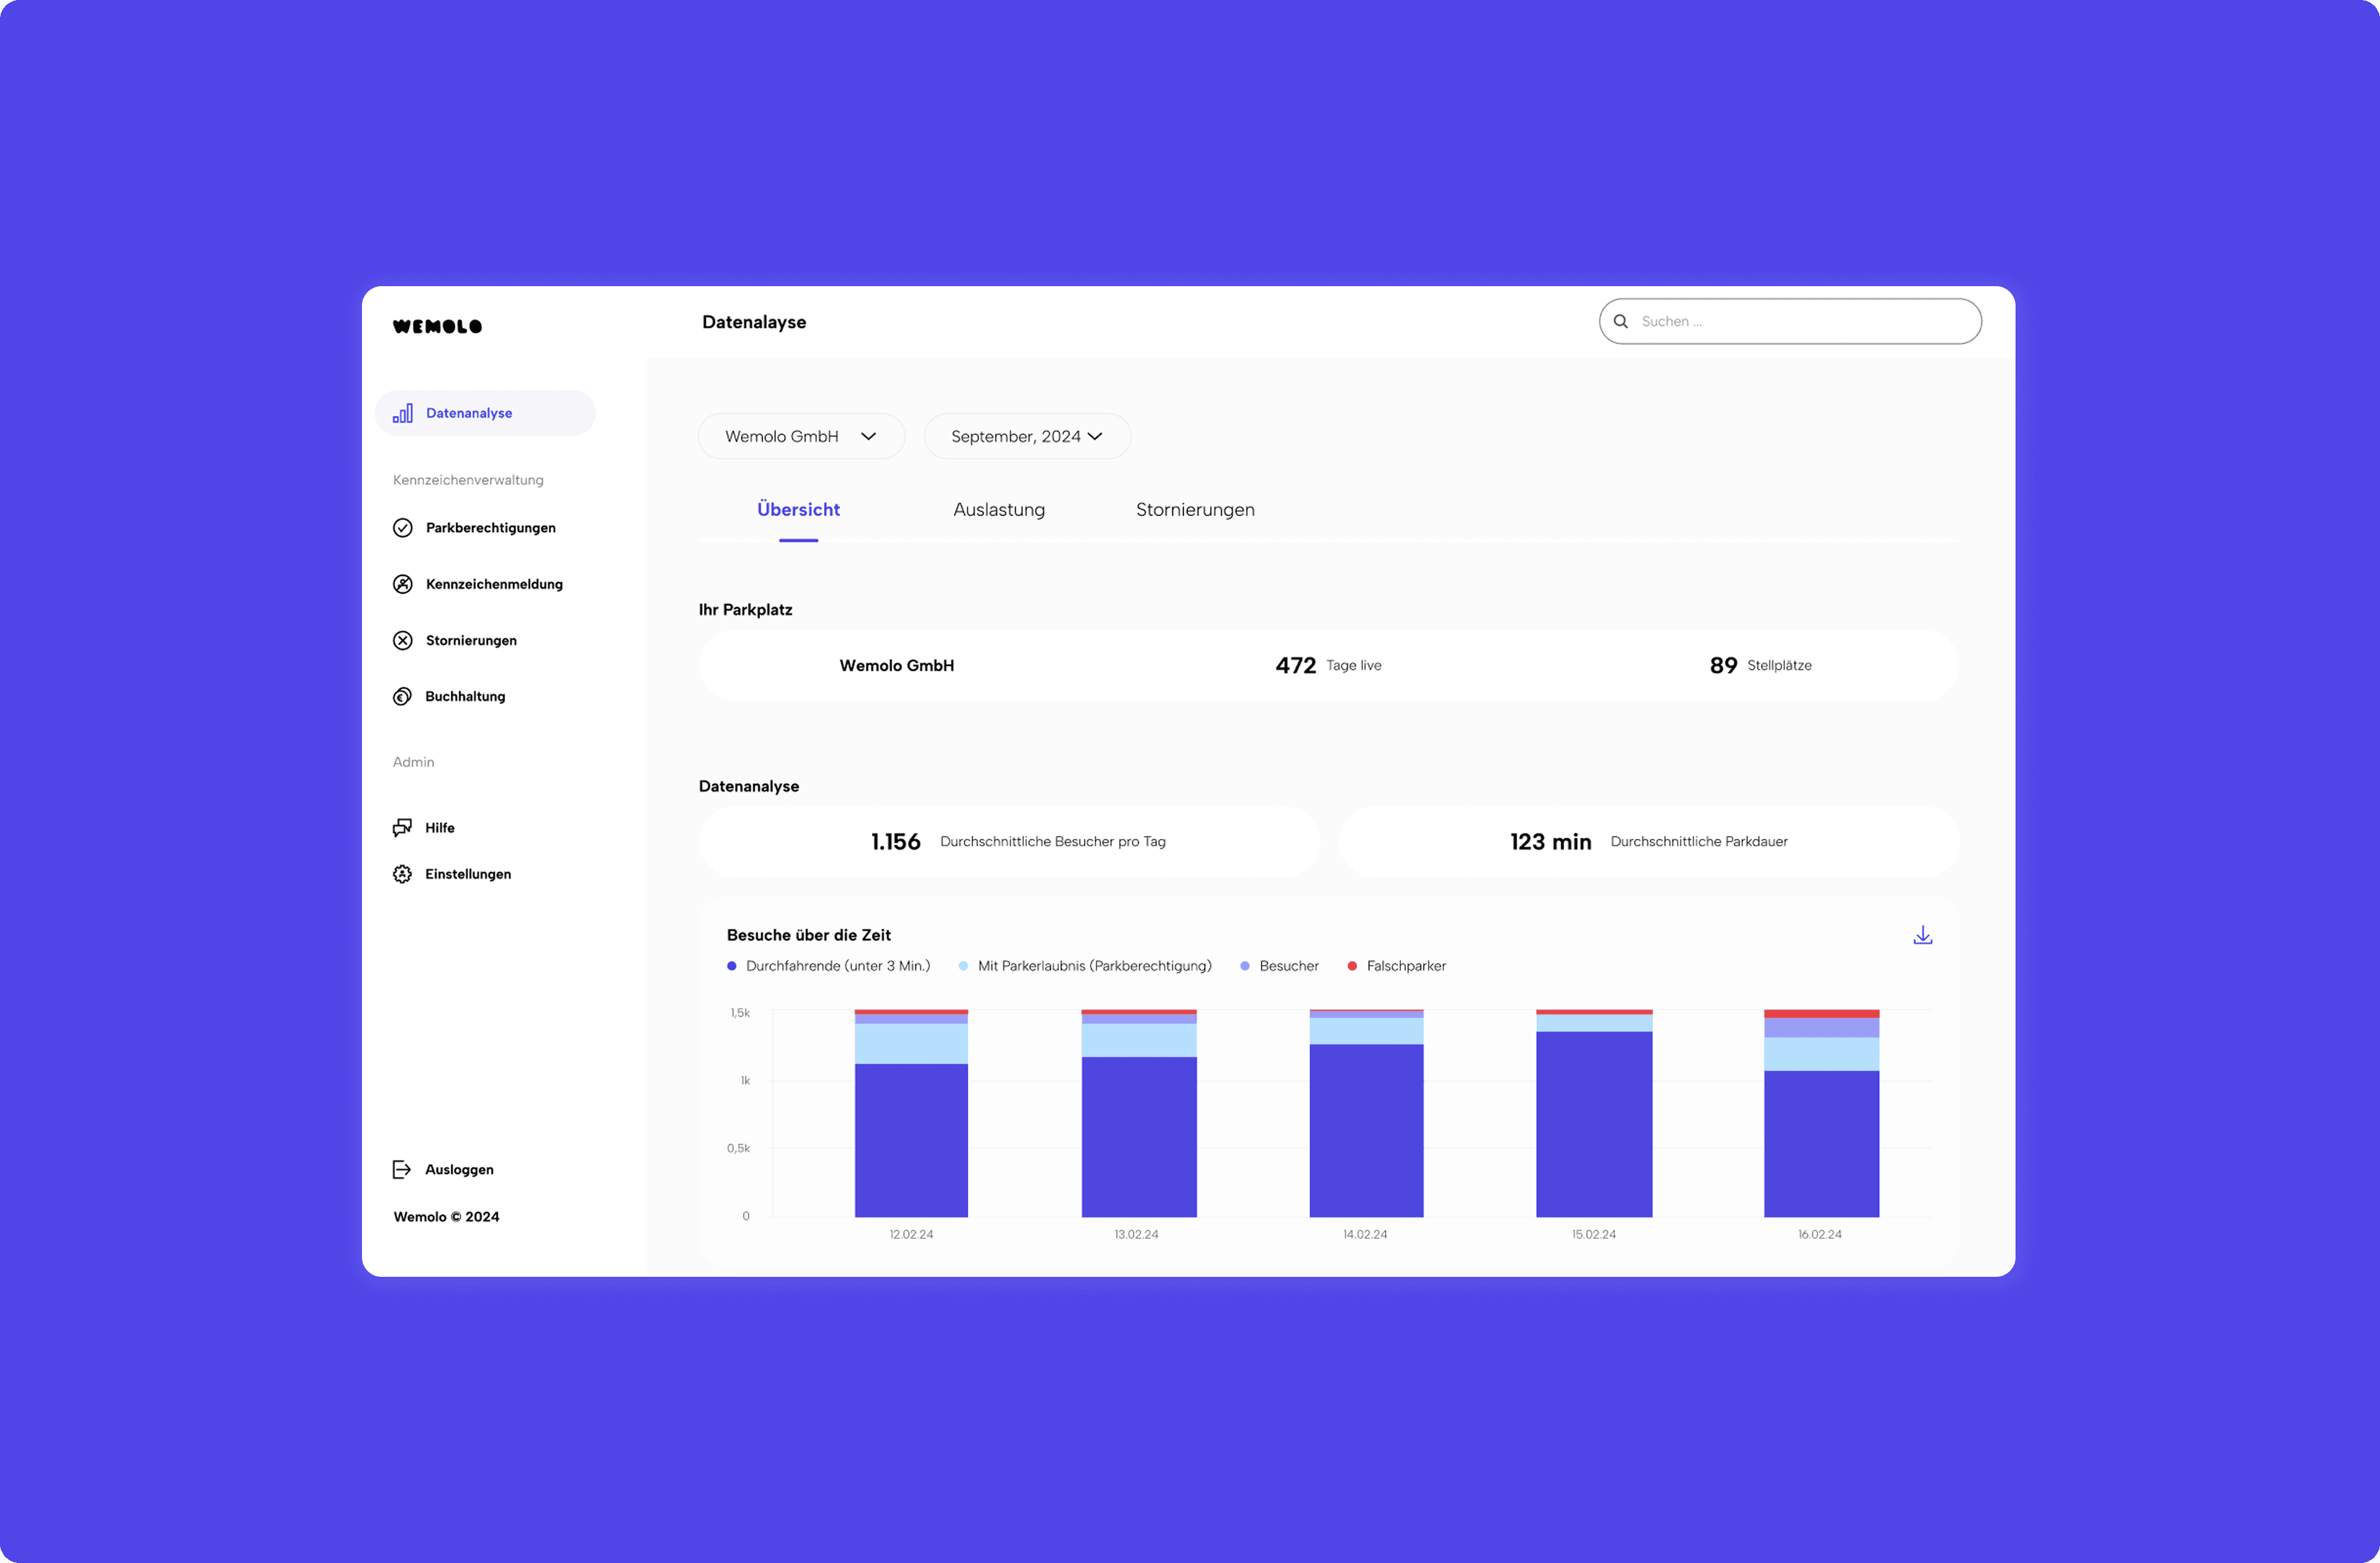Click the Wemolo GmbH name in Ihr Parkplatz card
The height and width of the screenshot is (1563, 2380).
pos(896,665)
